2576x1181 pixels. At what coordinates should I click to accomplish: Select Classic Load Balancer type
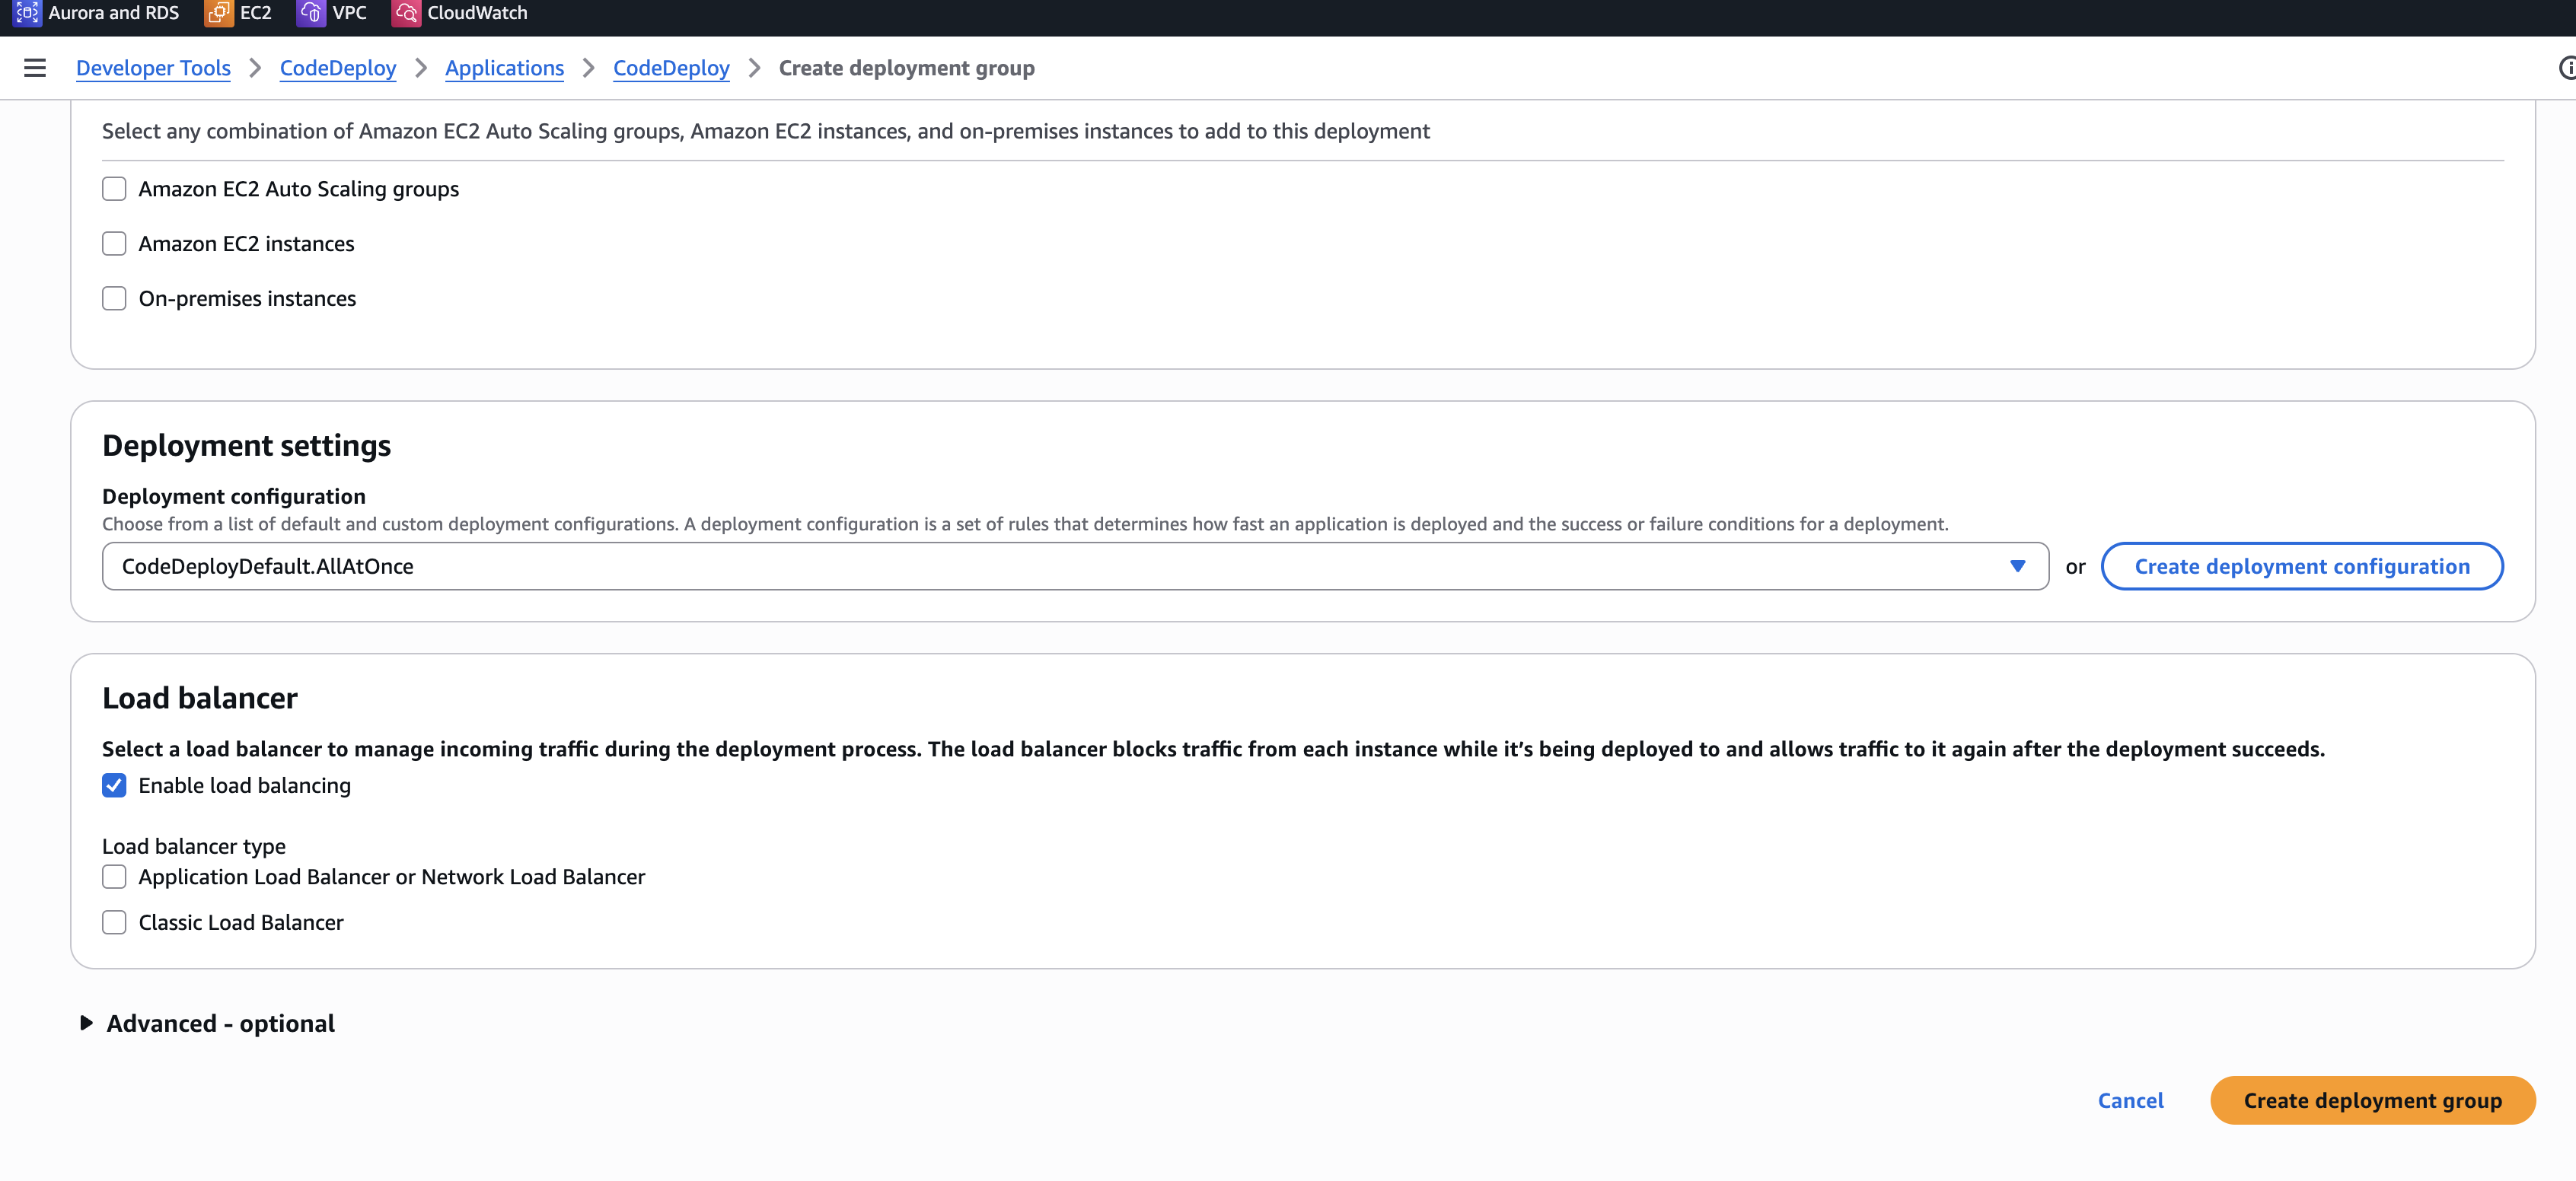tap(114, 923)
